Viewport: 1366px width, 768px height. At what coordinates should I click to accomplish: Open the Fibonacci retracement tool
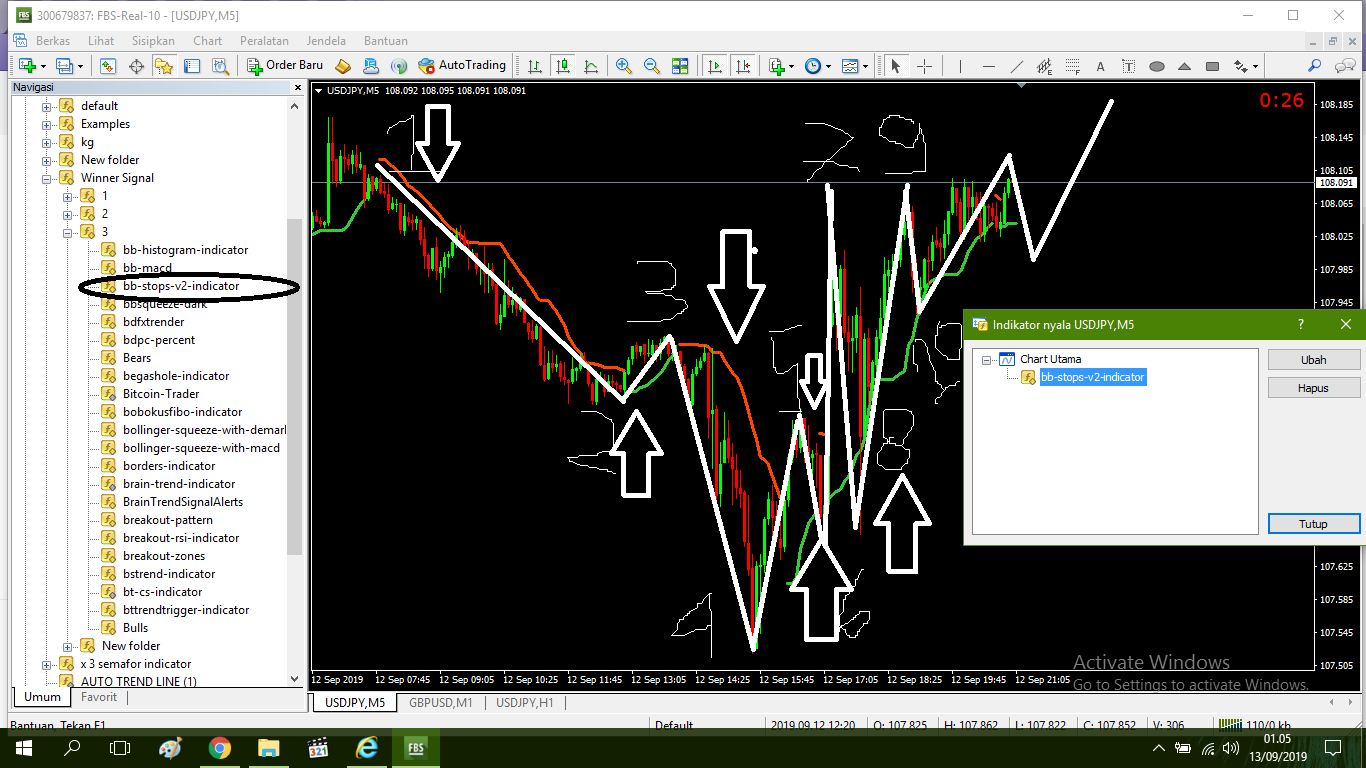(x=1073, y=65)
